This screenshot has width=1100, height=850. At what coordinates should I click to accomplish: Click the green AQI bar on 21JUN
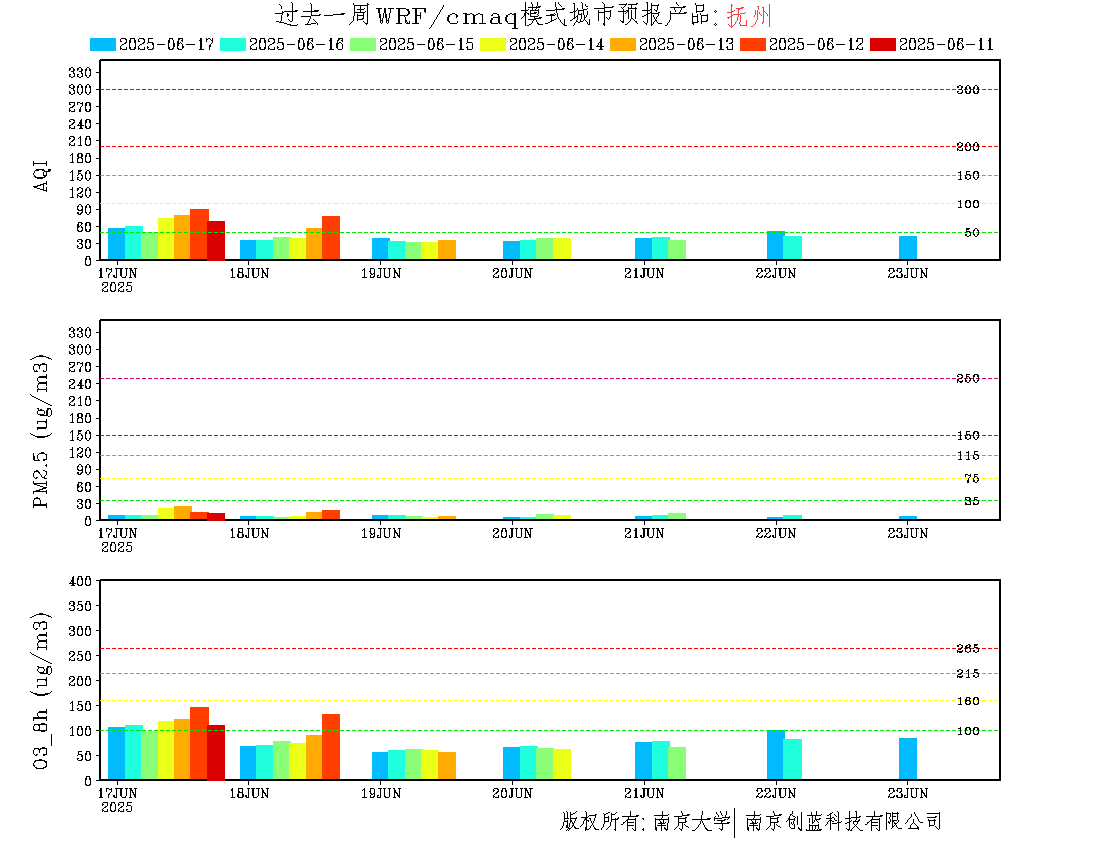[677, 250]
